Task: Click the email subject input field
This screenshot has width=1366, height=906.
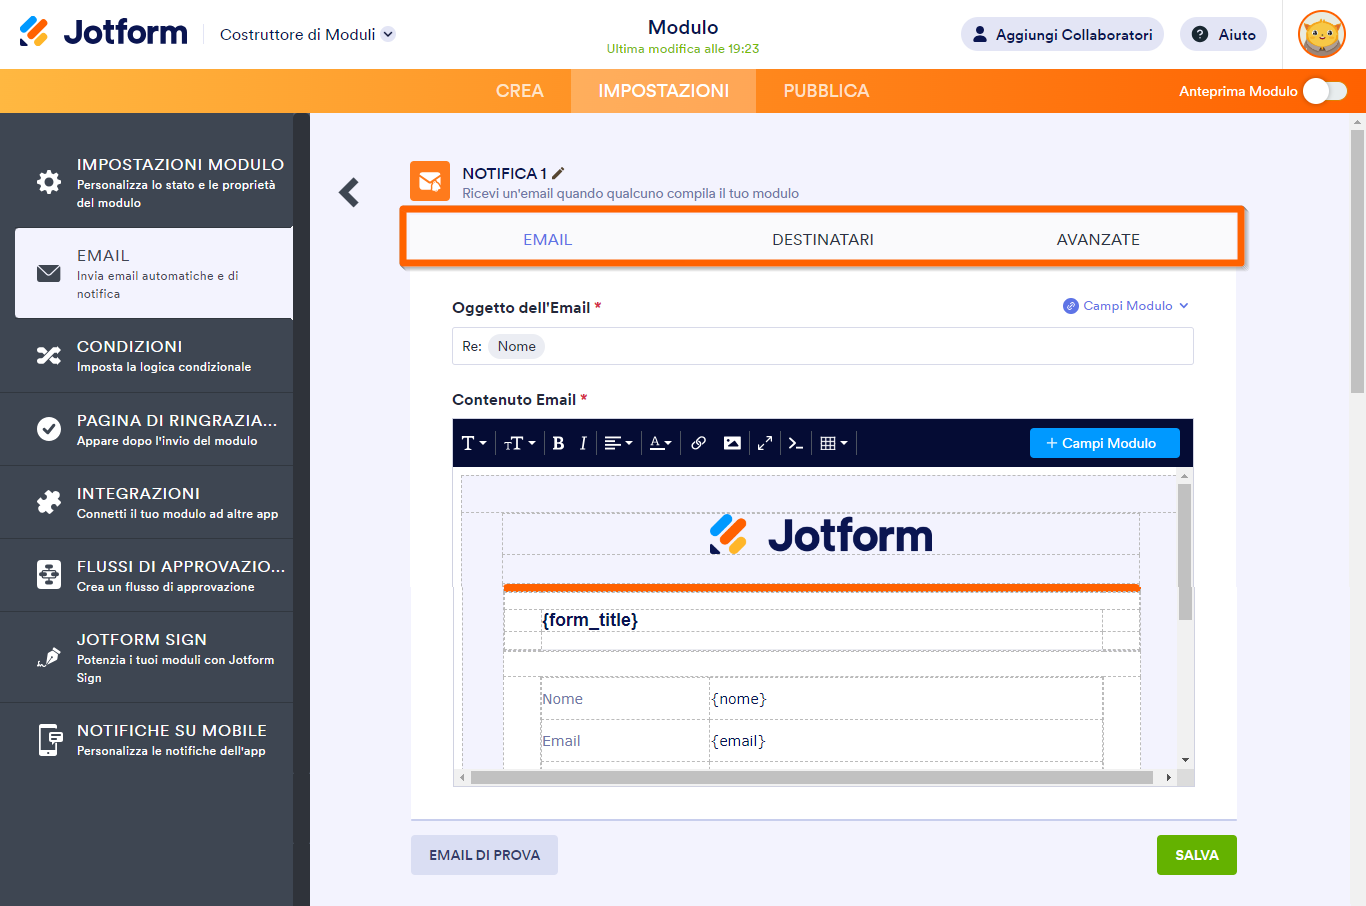Action: tap(823, 346)
